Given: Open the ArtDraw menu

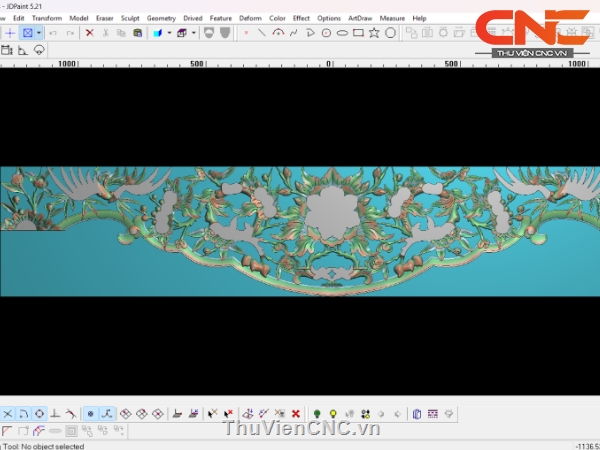Looking at the screenshot, I should click(360, 18).
